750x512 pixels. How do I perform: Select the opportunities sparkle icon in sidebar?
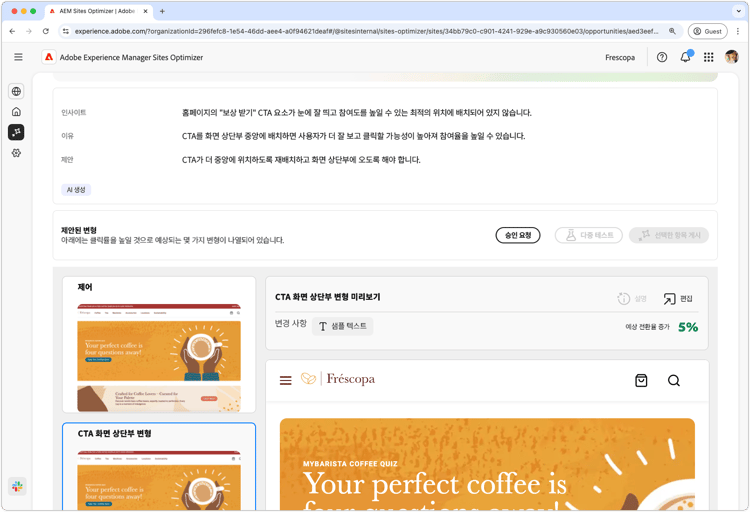(x=16, y=132)
